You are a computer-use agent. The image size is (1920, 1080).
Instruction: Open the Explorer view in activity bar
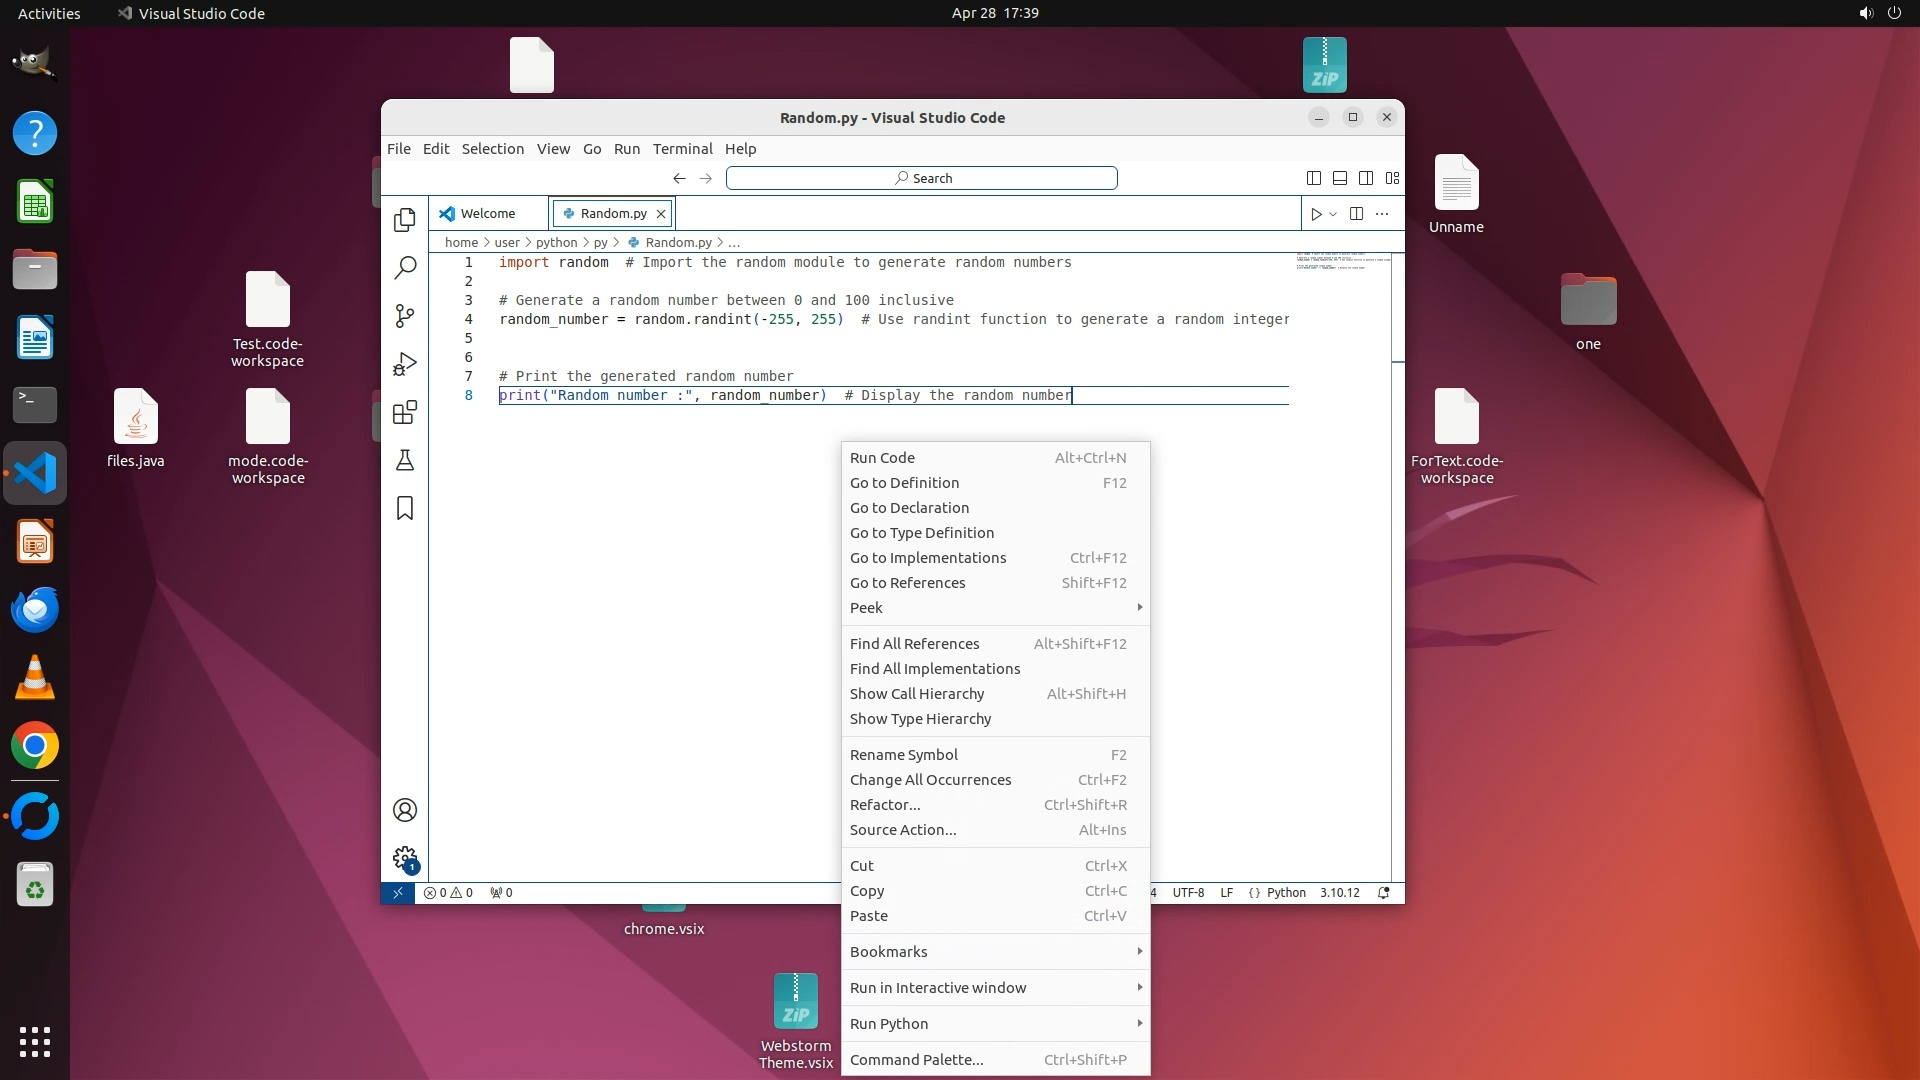(x=404, y=220)
